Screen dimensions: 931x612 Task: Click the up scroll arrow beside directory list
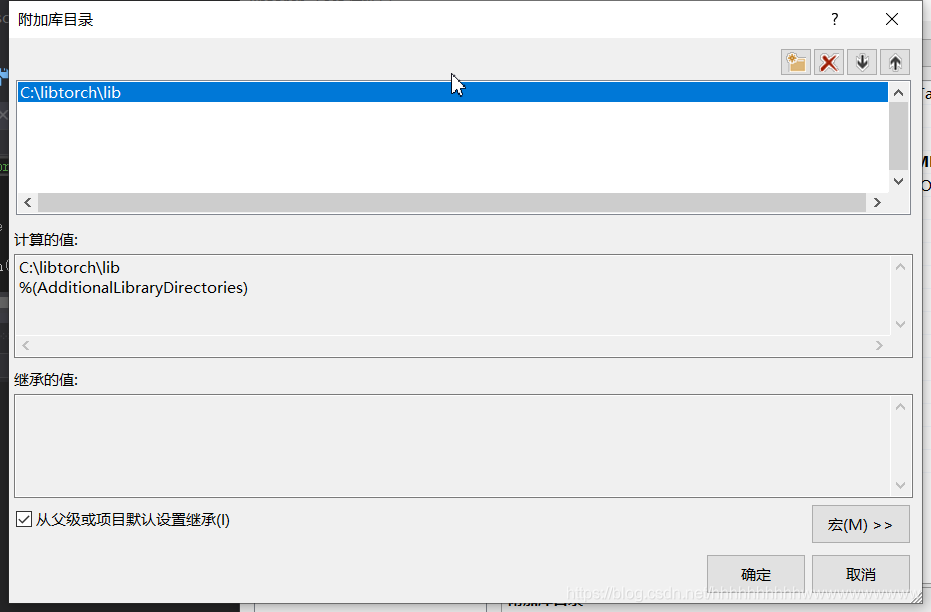pyautogui.click(x=898, y=91)
